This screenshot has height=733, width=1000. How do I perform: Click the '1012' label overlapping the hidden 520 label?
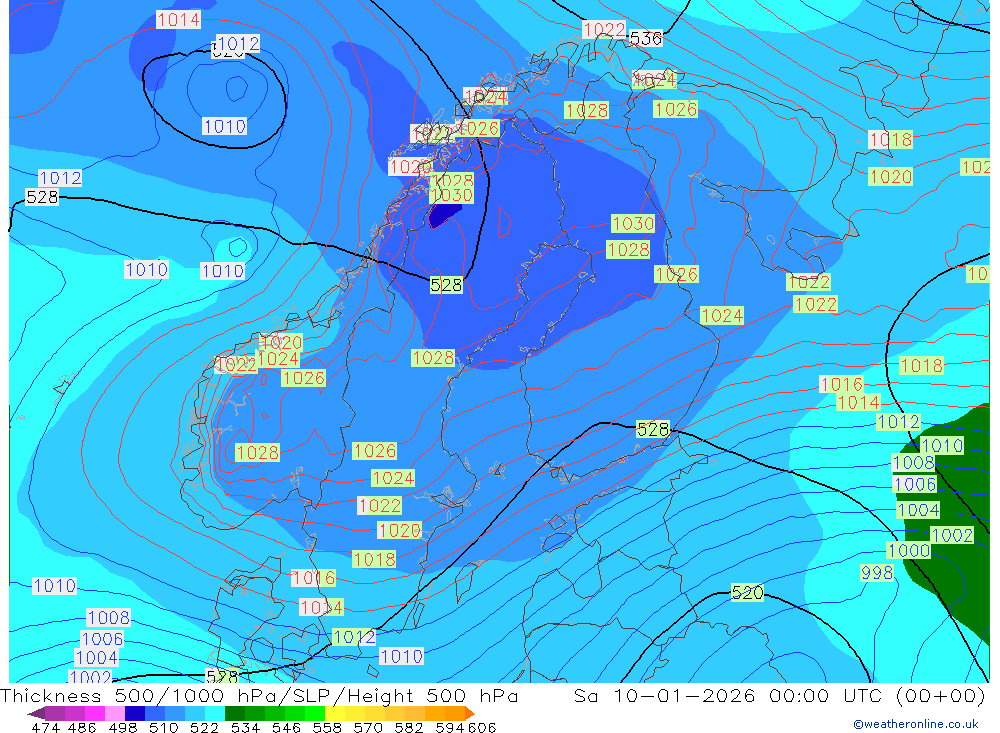[238, 43]
